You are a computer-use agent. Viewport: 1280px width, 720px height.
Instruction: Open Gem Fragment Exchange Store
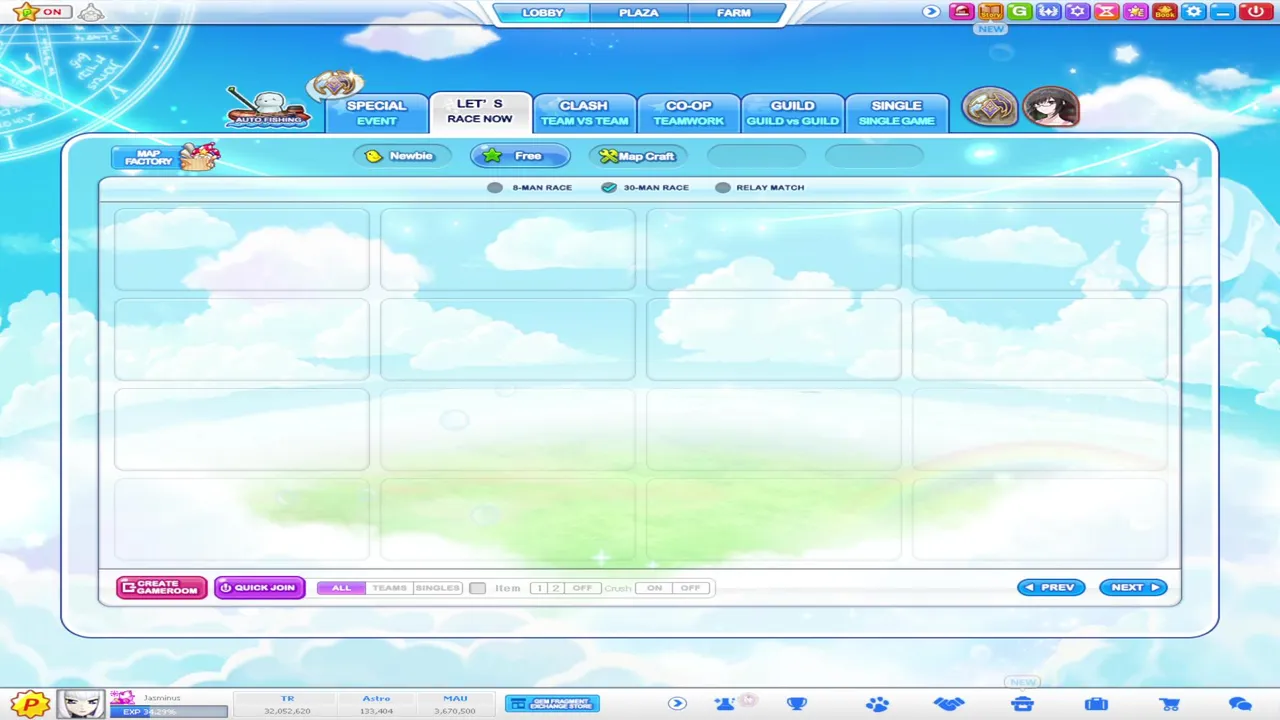pos(552,704)
